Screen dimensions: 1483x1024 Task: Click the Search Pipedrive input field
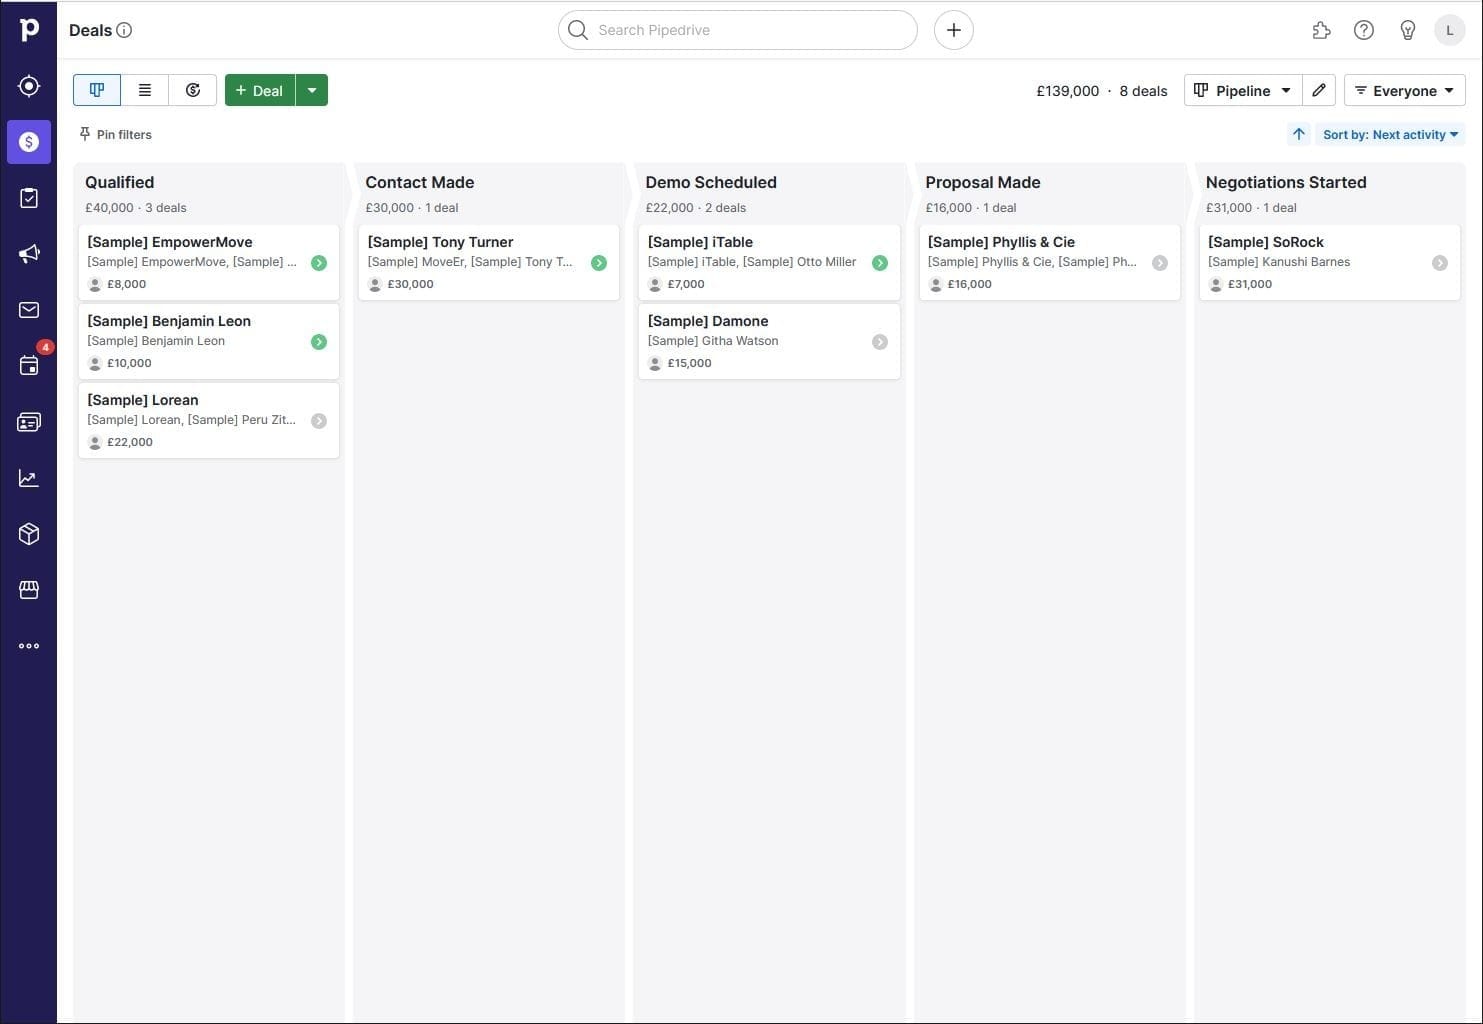737,30
